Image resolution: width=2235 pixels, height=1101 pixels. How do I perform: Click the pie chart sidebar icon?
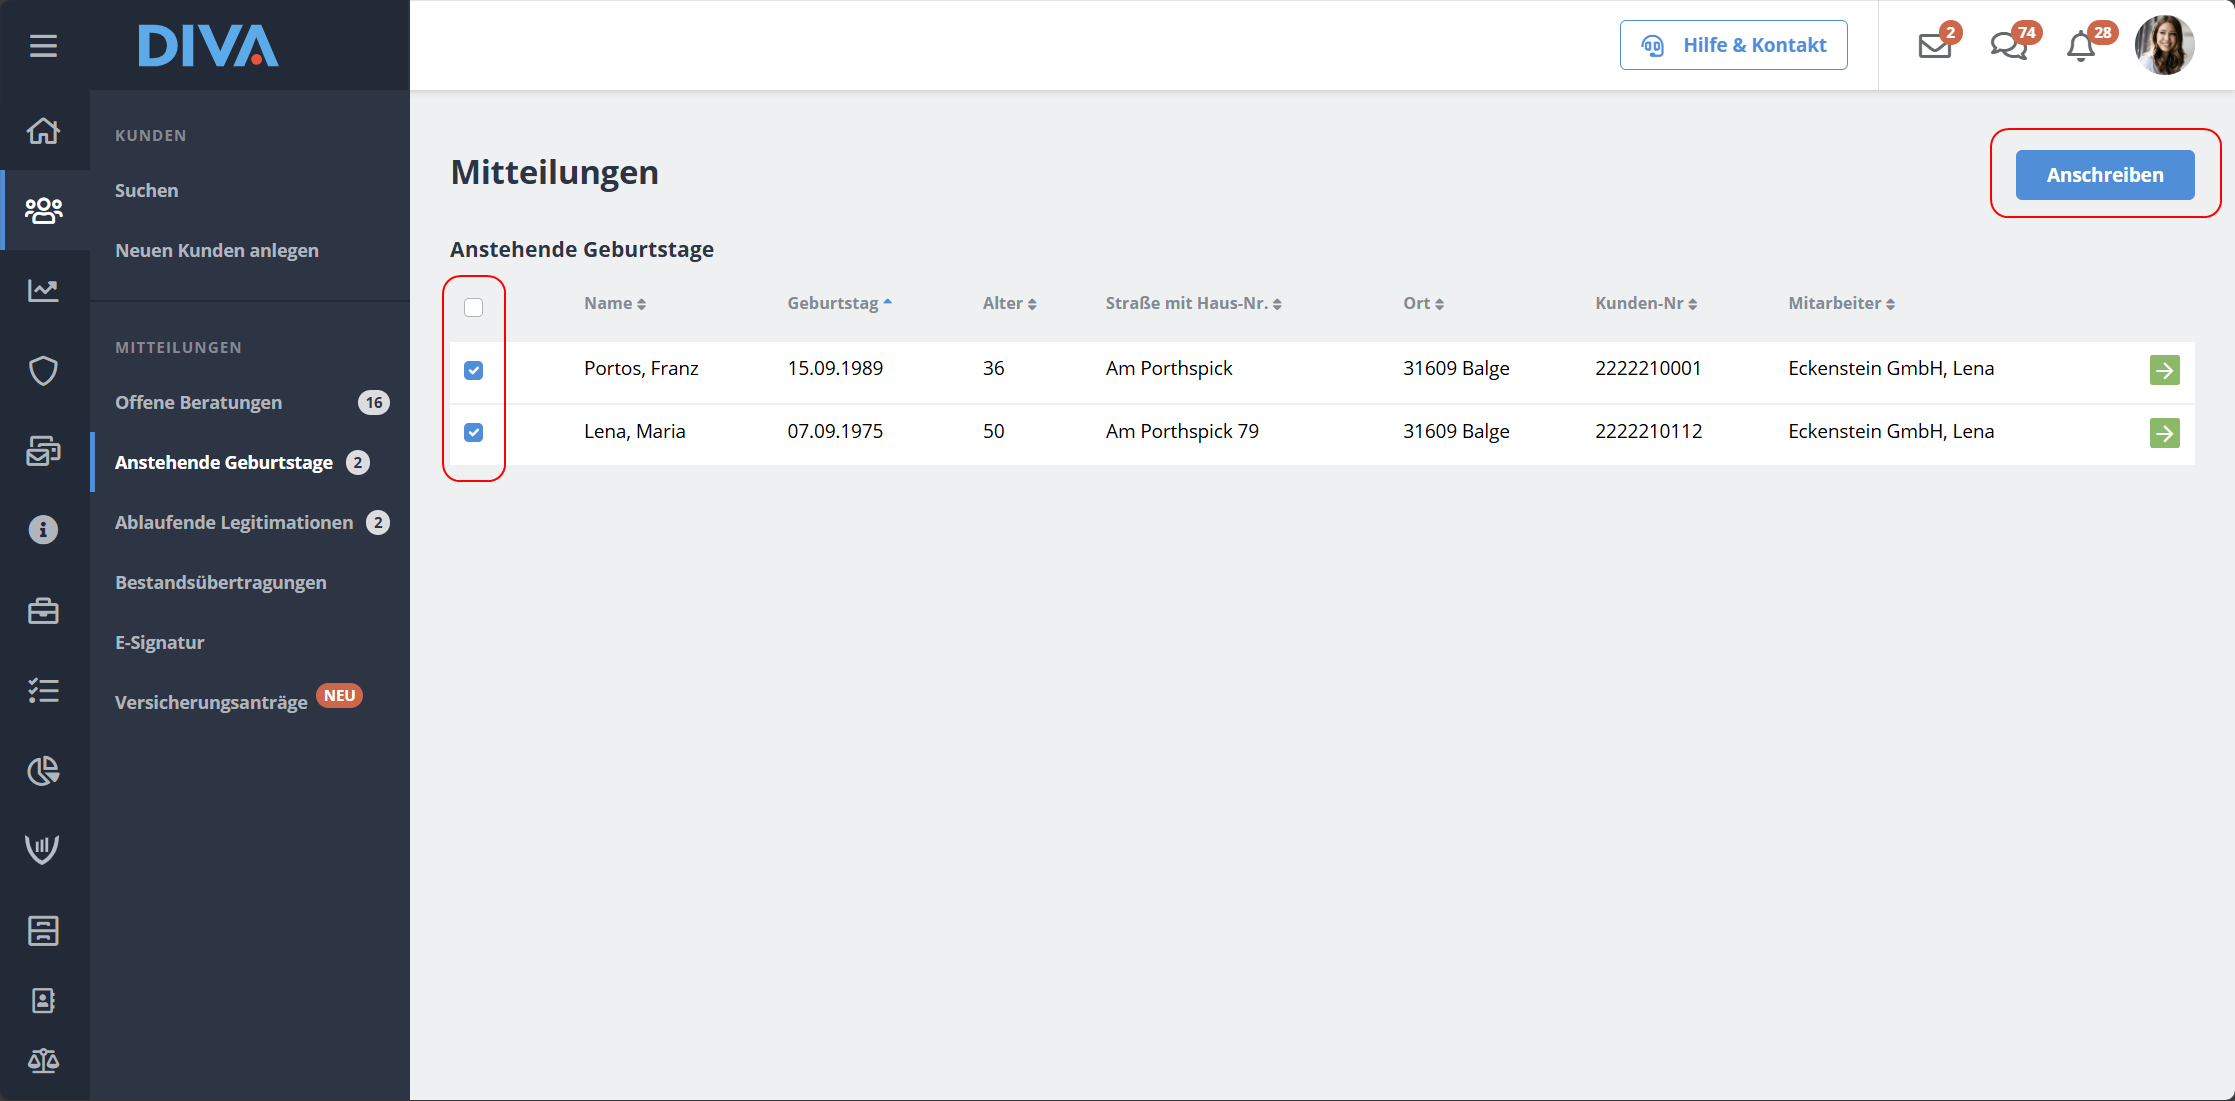tap(43, 771)
